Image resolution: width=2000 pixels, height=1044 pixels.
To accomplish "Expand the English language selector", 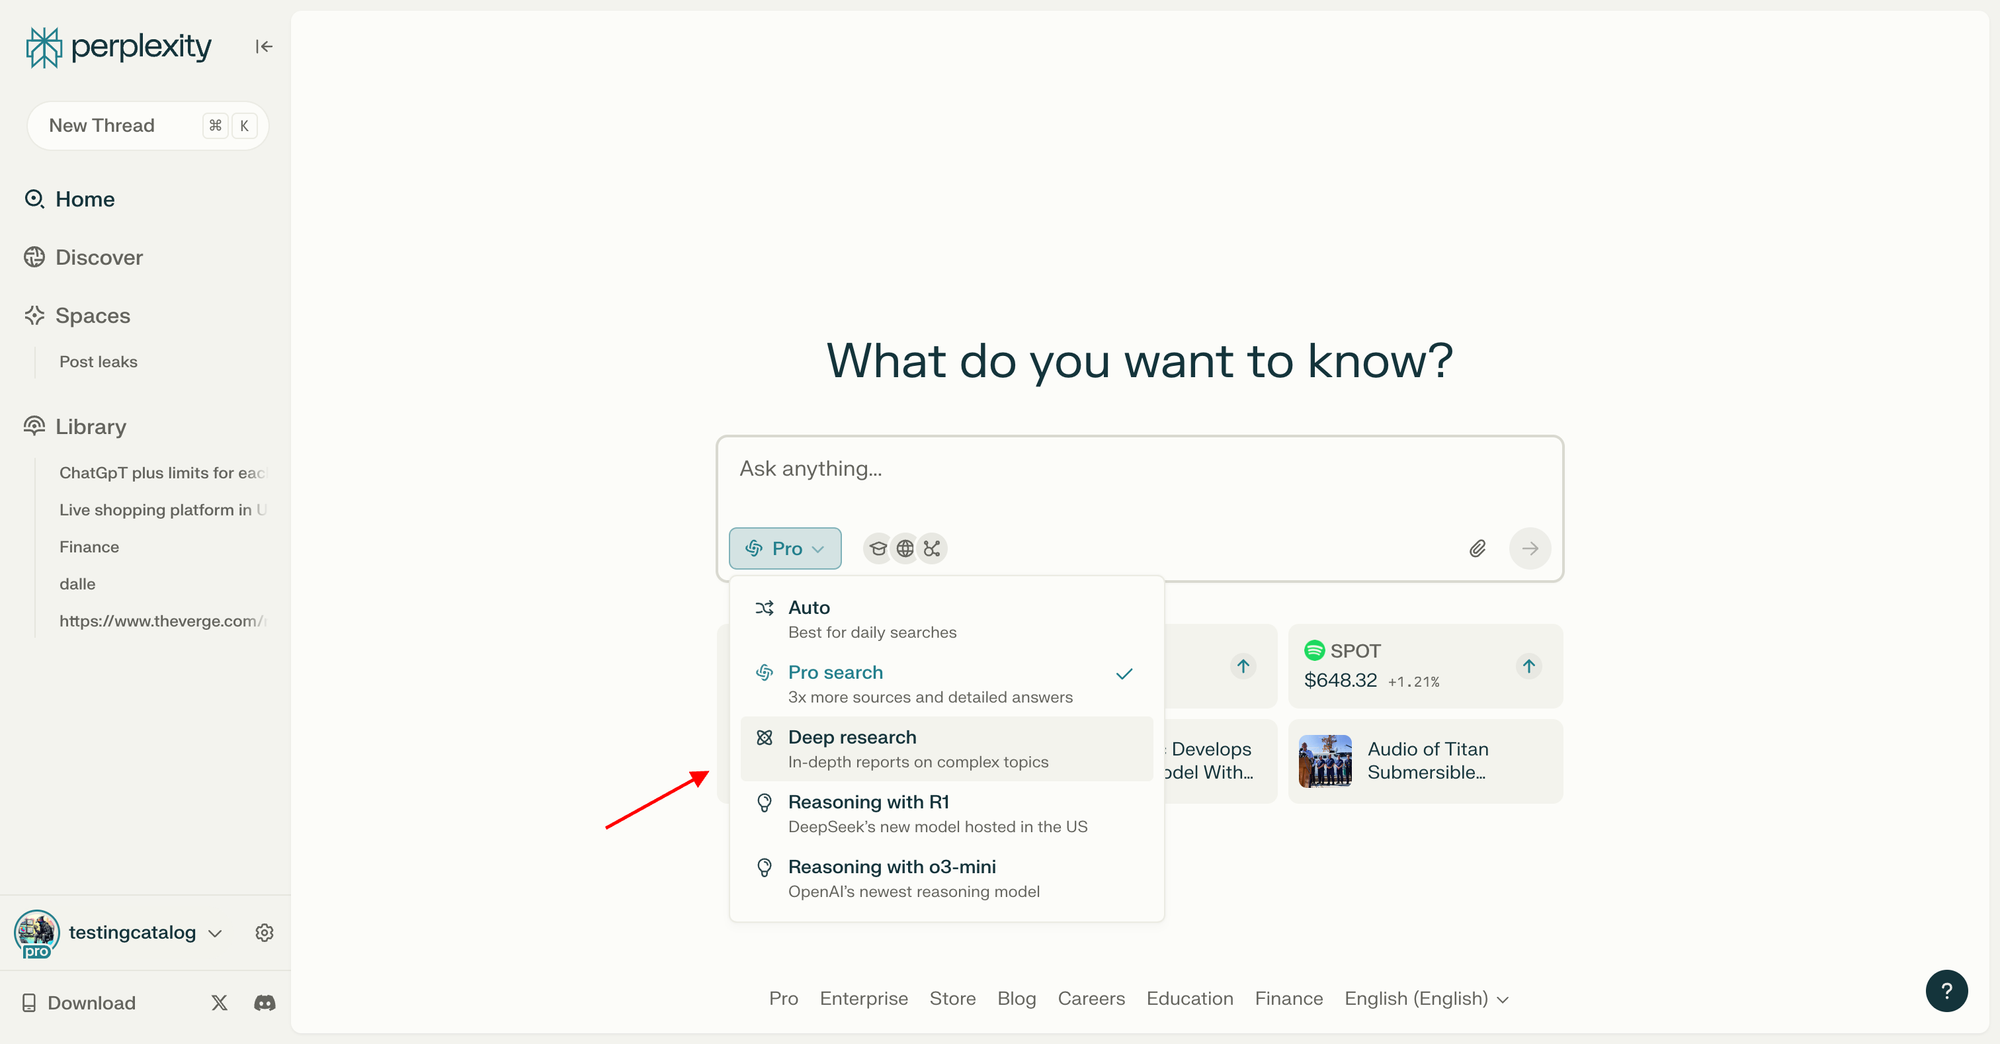I will [1427, 998].
